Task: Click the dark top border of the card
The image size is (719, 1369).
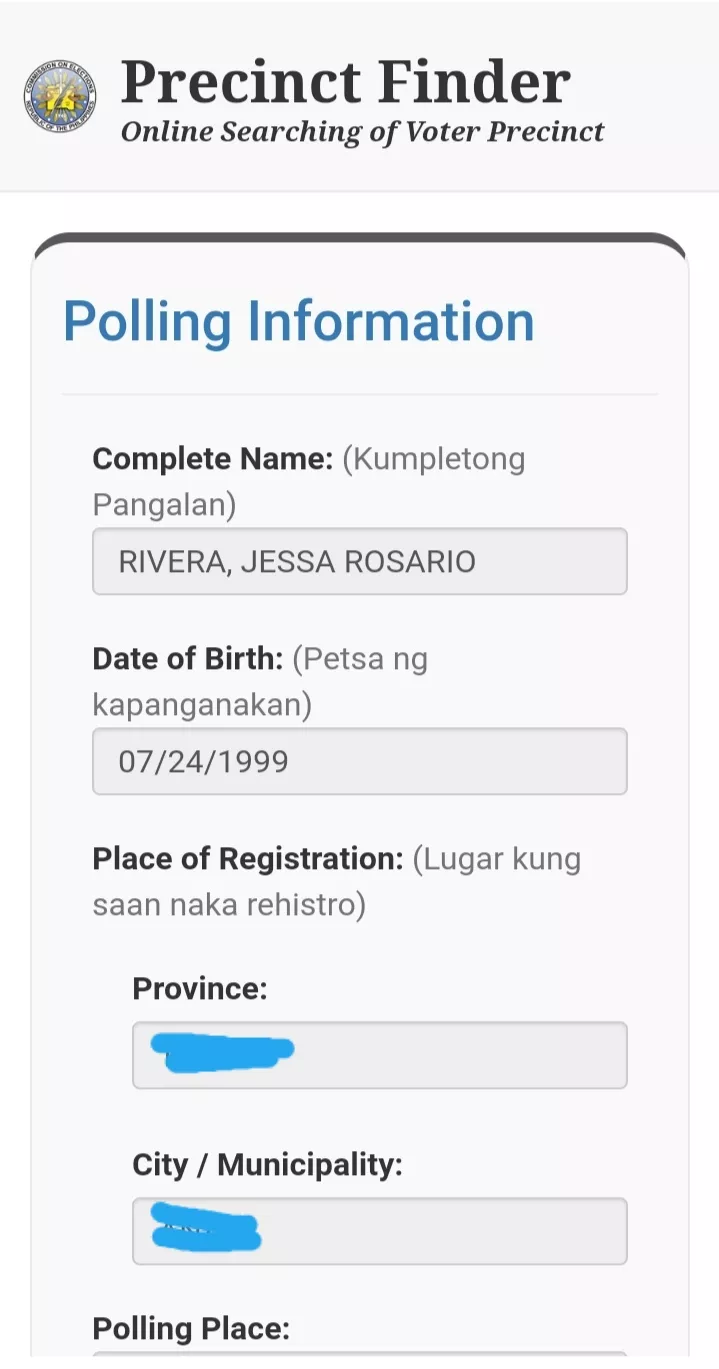Action: [x=360, y=238]
